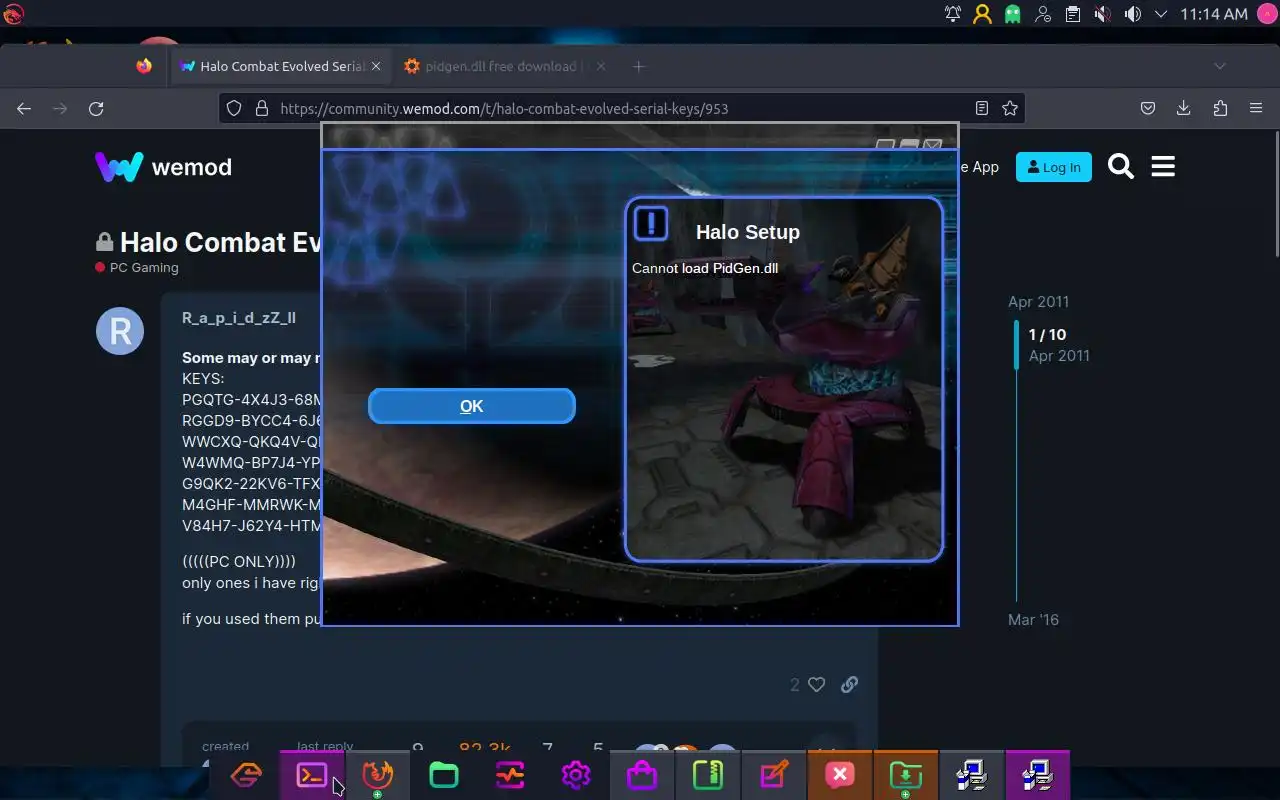Screen dimensions: 1280x800
Task: Open the archive manager taskbar icon
Action: pos(708,775)
